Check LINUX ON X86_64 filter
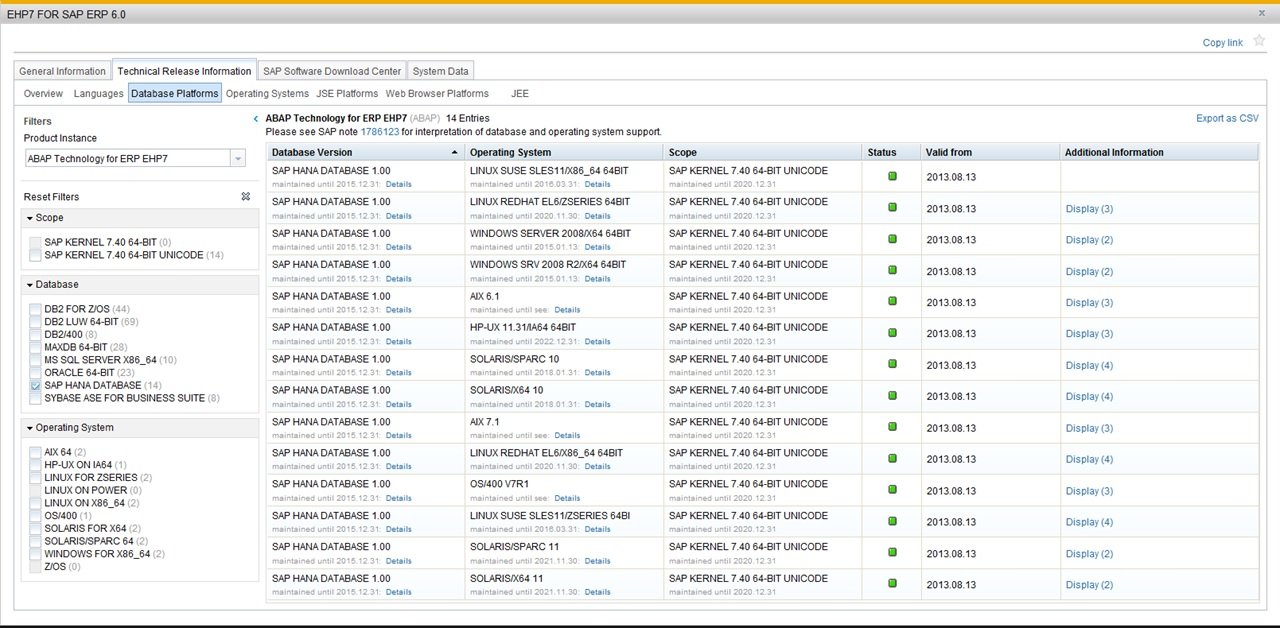Image resolution: width=1280 pixels, height=628 pixels. pyautogui.click(x=36, y=503)
